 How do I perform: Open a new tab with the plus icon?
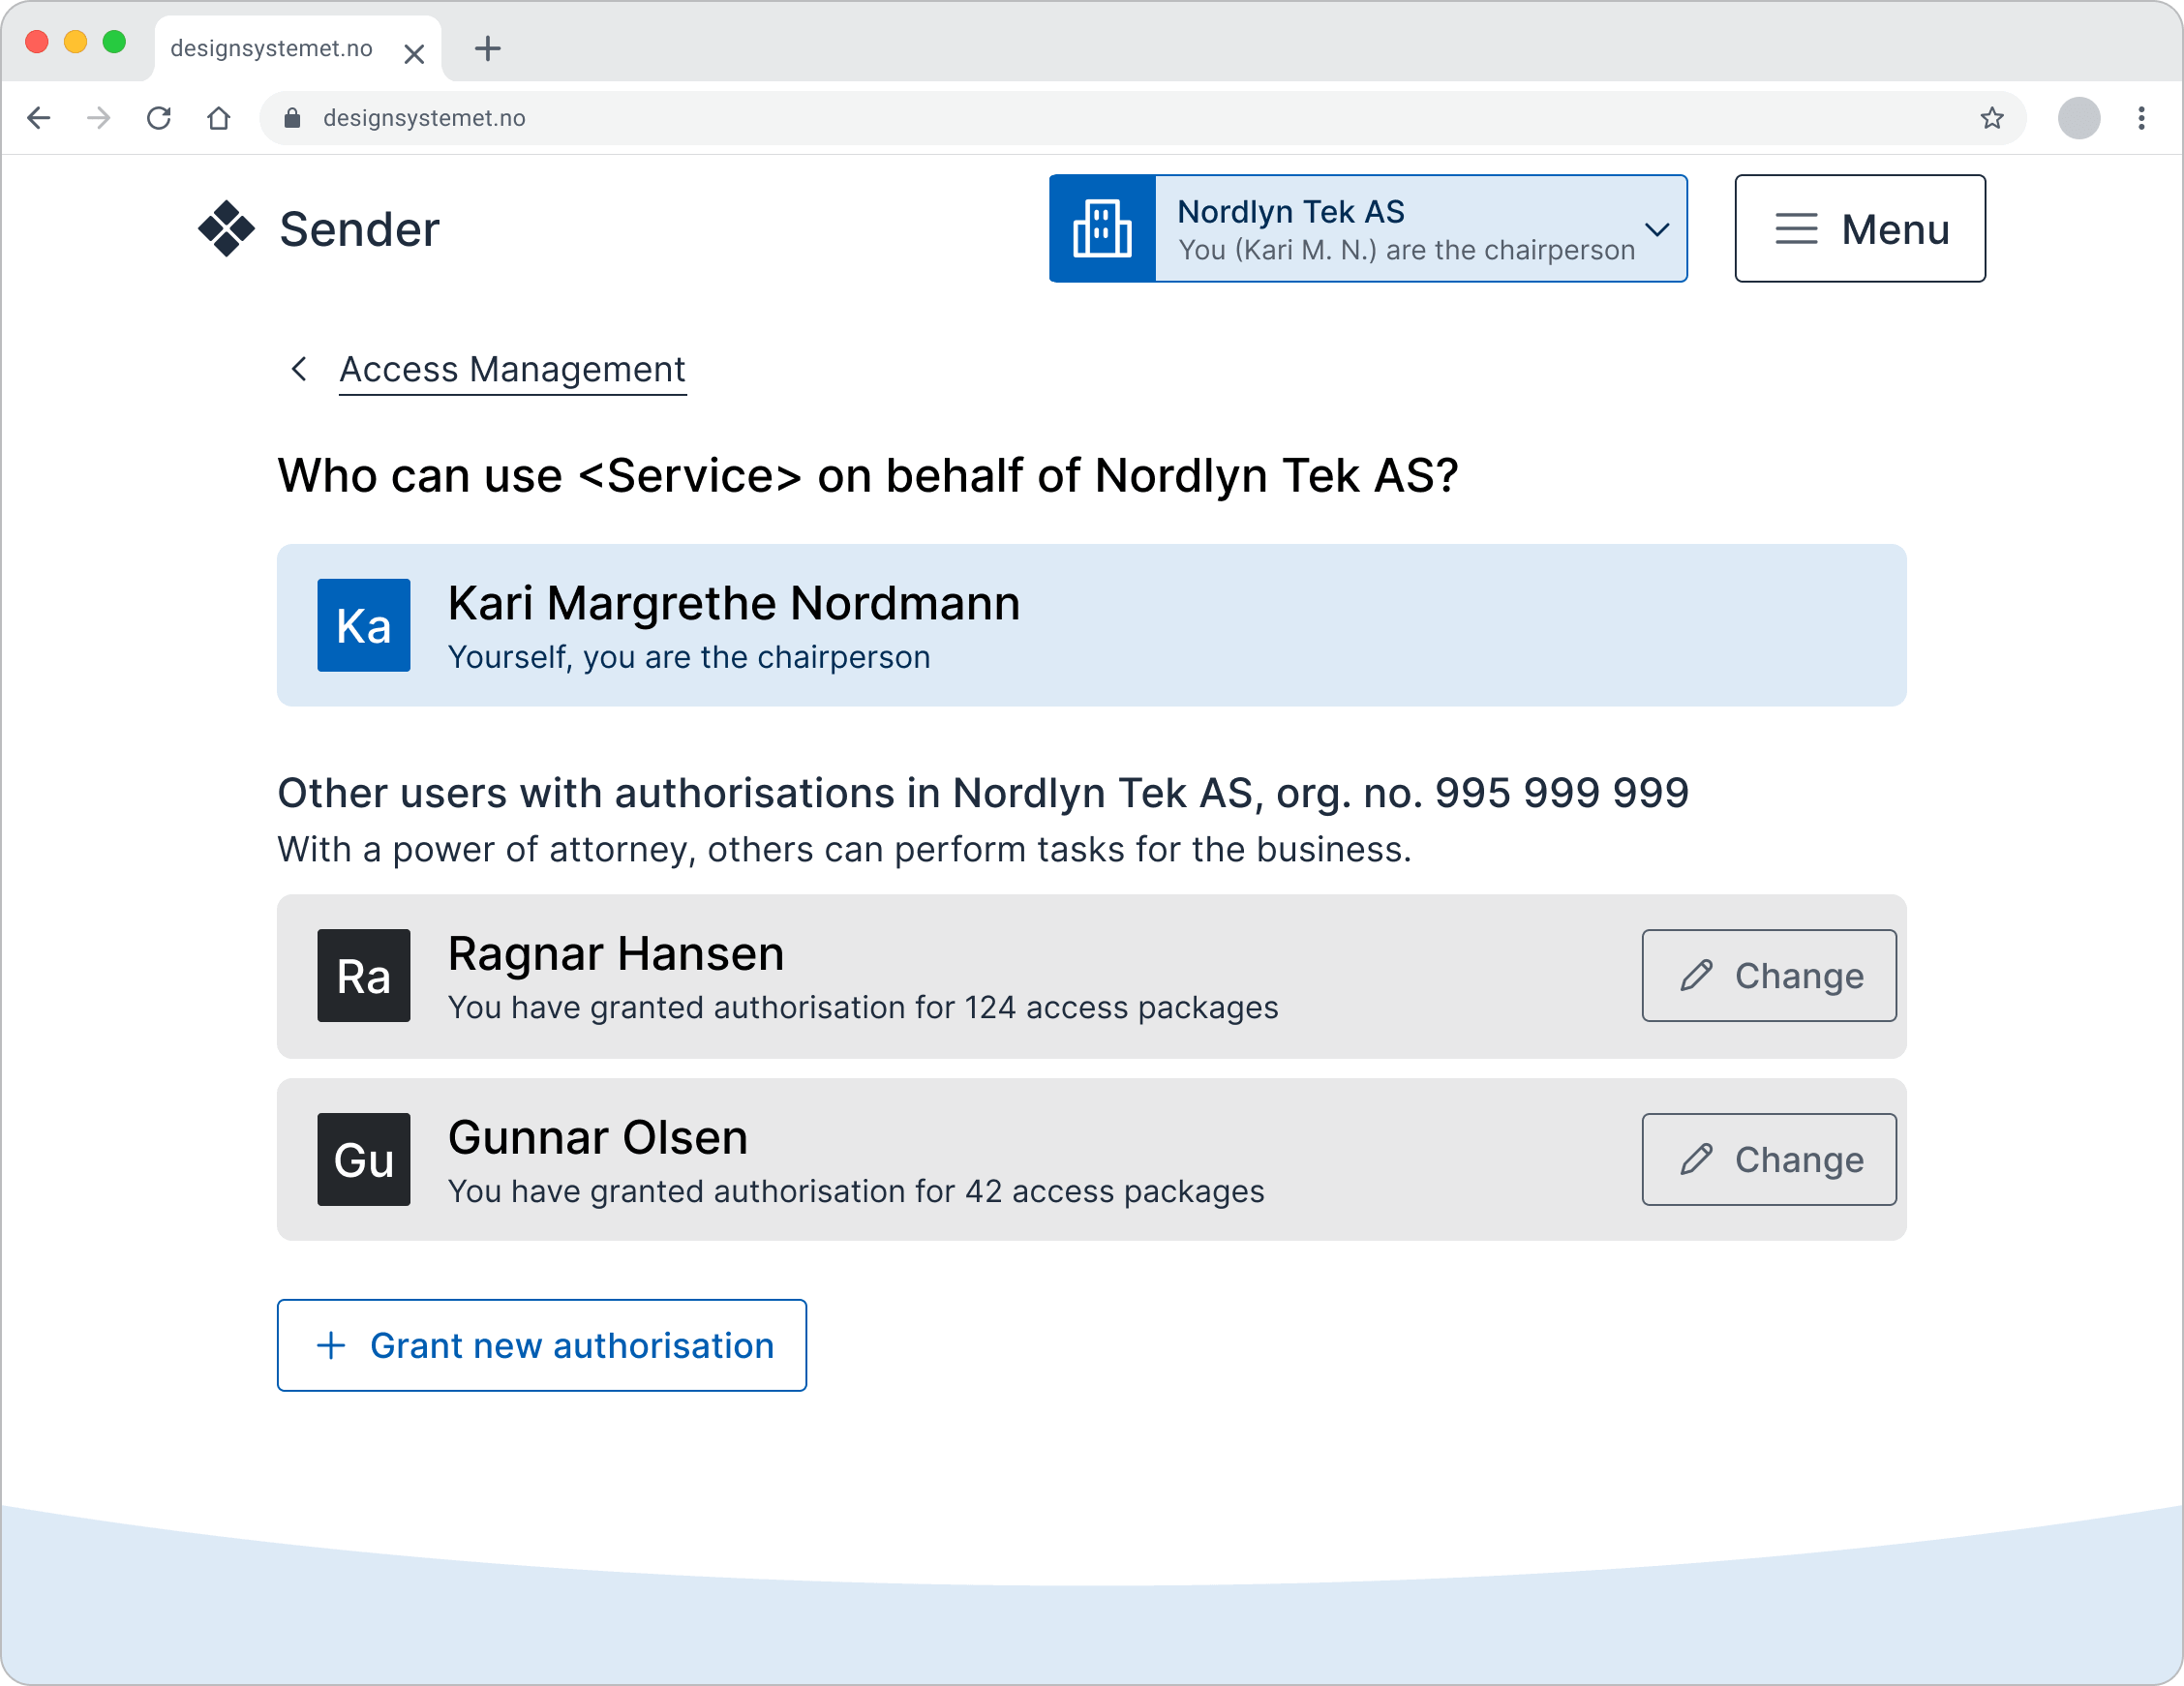coord(488,48)
